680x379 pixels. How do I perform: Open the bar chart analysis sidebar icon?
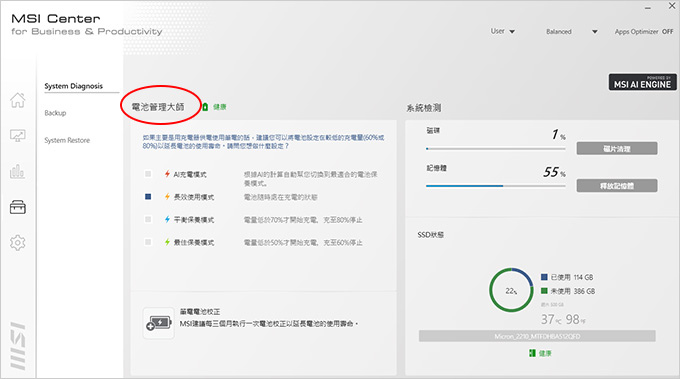(18, 171)
